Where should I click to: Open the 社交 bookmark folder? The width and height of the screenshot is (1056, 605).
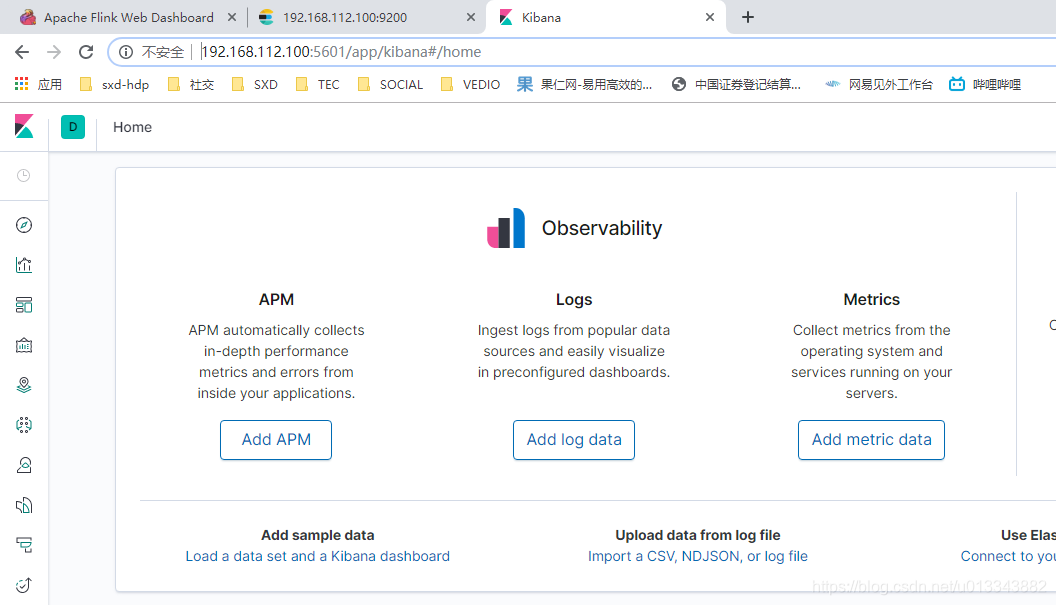coord(191,84)
